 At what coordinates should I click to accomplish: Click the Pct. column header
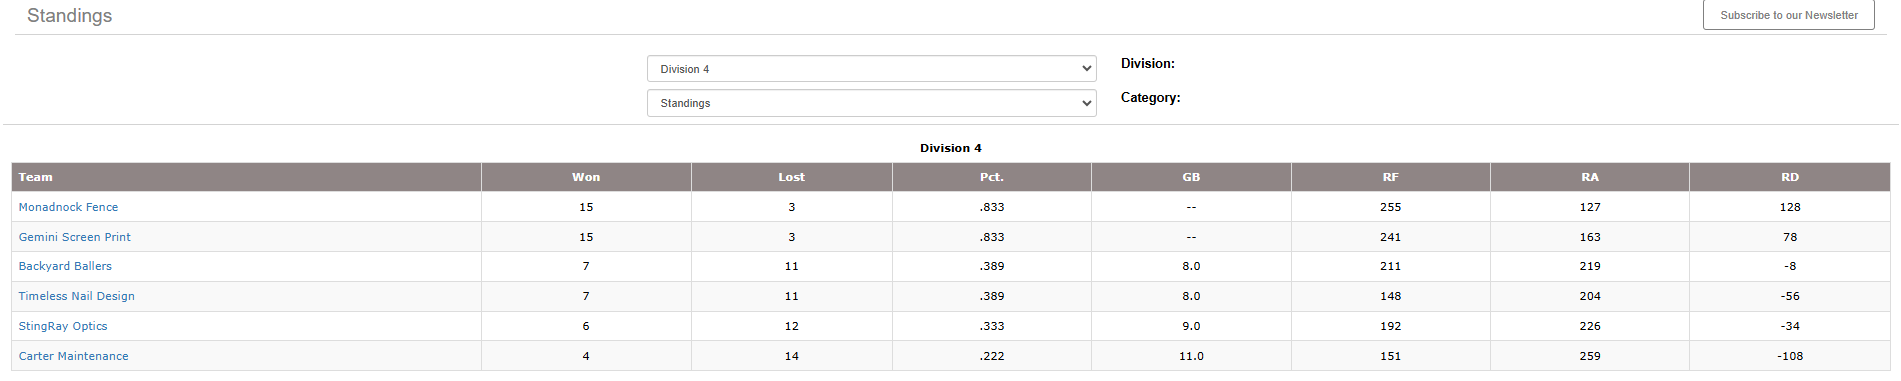[x=991, y=177]
